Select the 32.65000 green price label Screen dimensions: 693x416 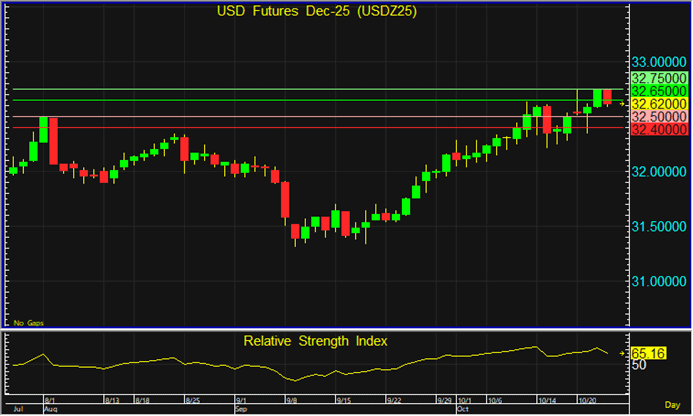click(658, 90)
